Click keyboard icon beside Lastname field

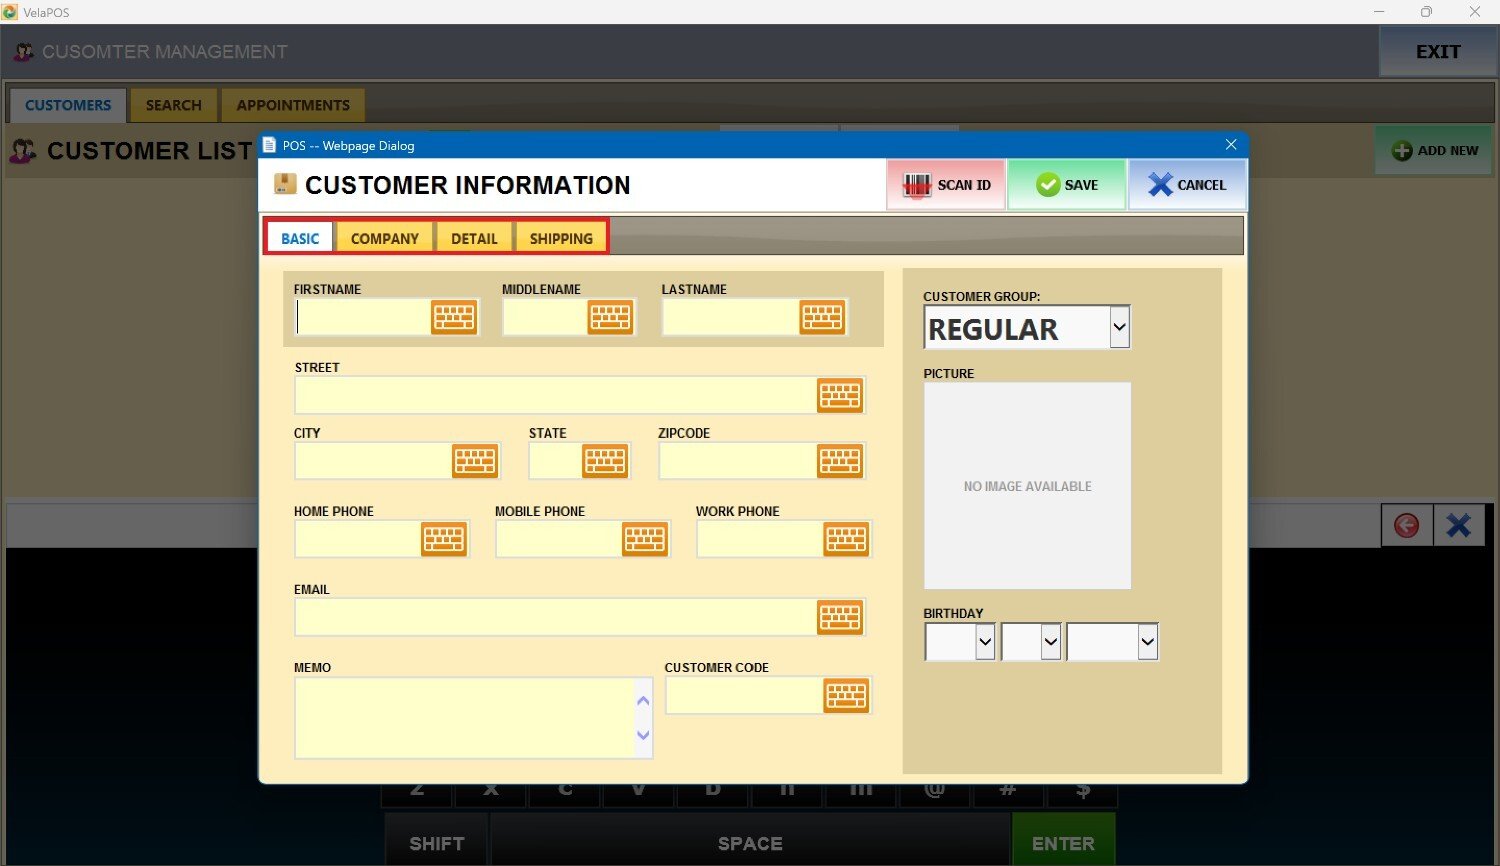pos(822,317)
